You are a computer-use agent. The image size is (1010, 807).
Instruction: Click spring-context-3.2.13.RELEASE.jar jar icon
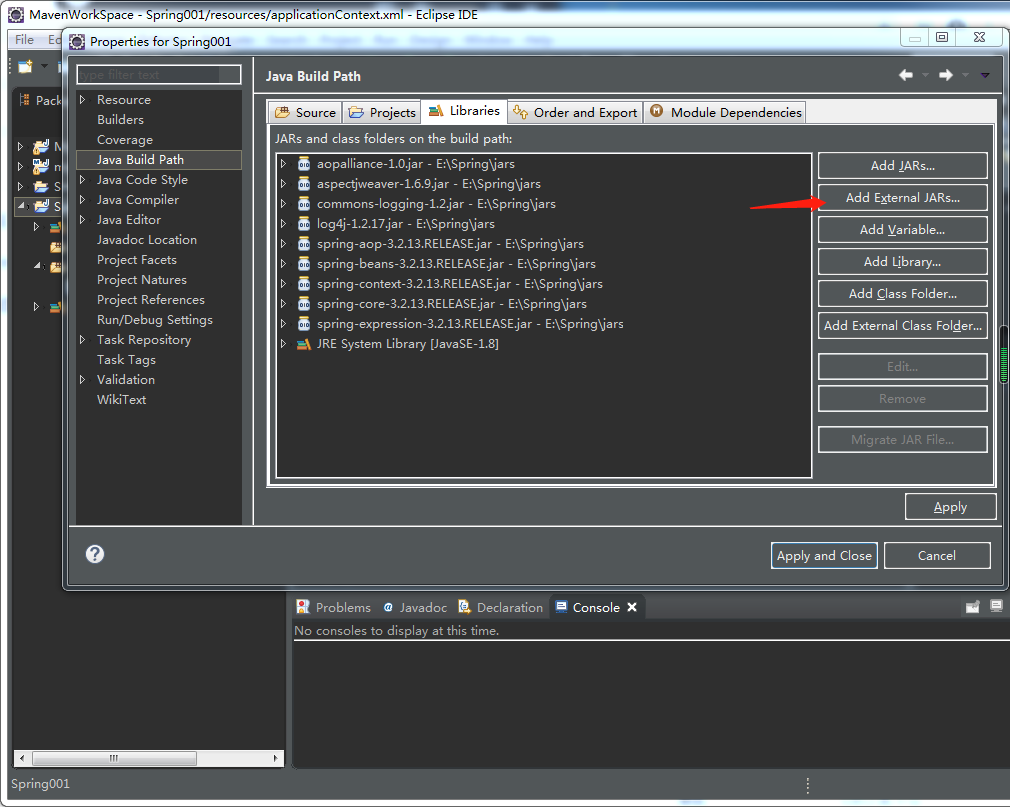click(304, 283)
